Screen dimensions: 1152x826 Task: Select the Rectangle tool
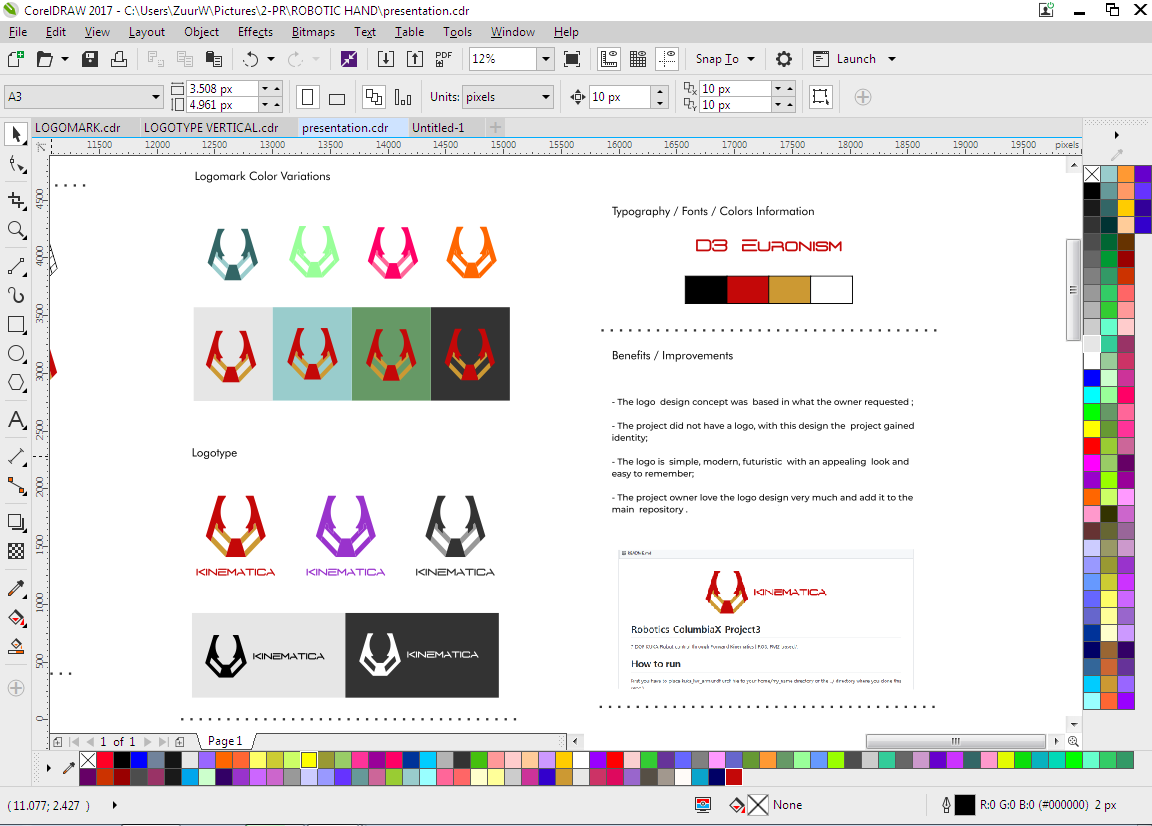(x=16, y=325)
